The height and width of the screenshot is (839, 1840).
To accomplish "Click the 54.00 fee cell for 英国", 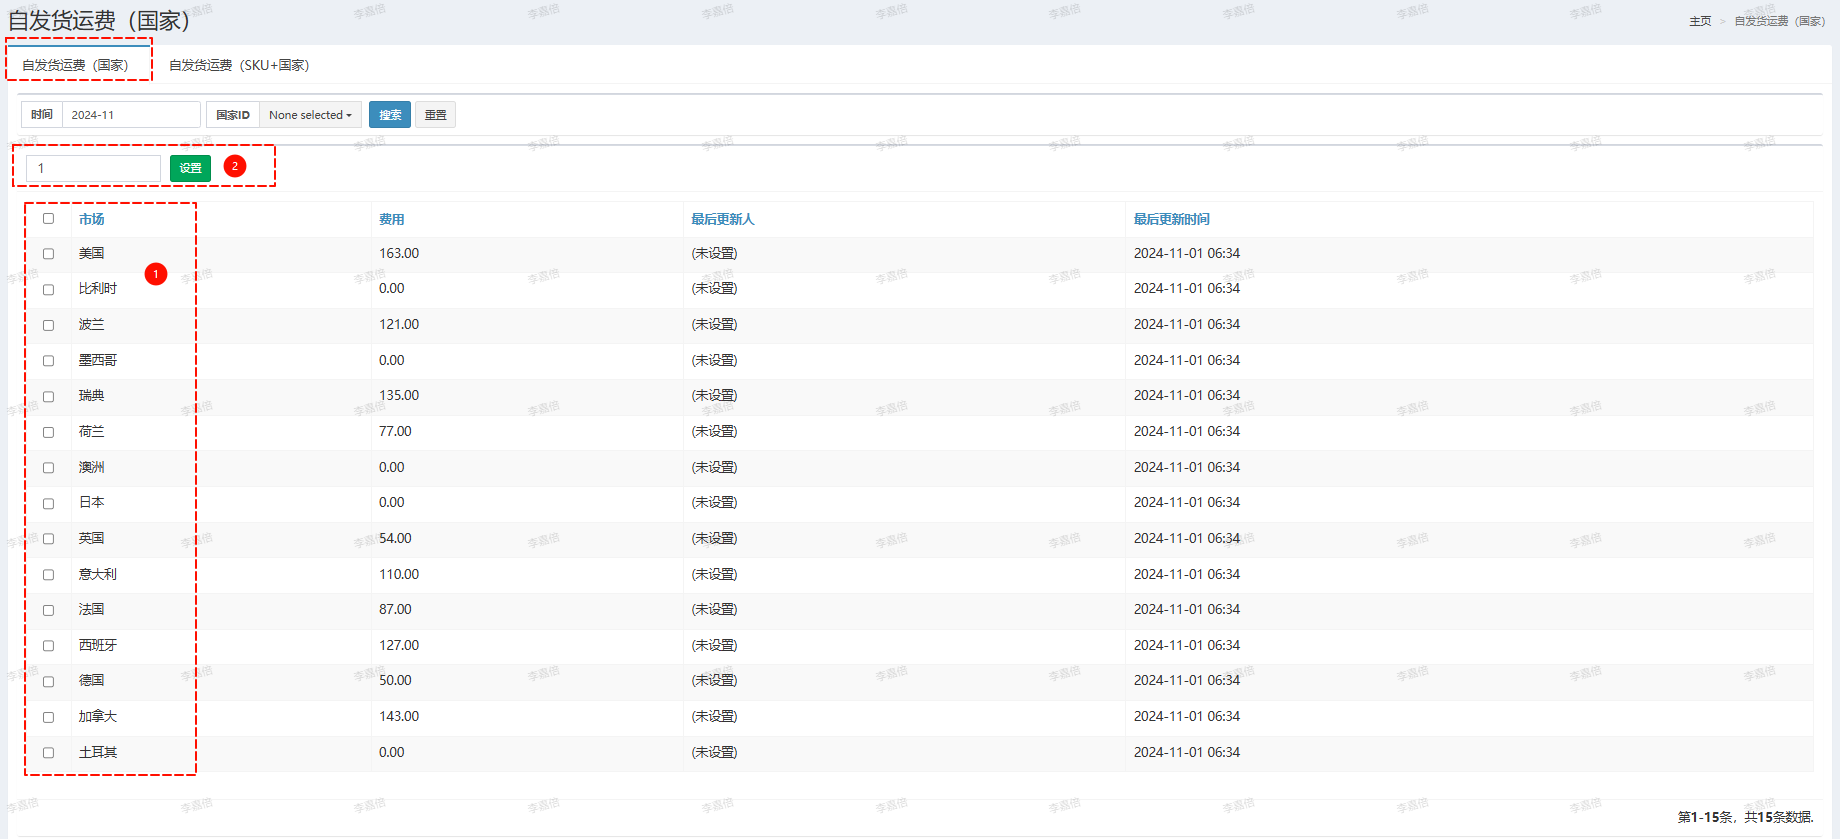I will coord(395,538).
